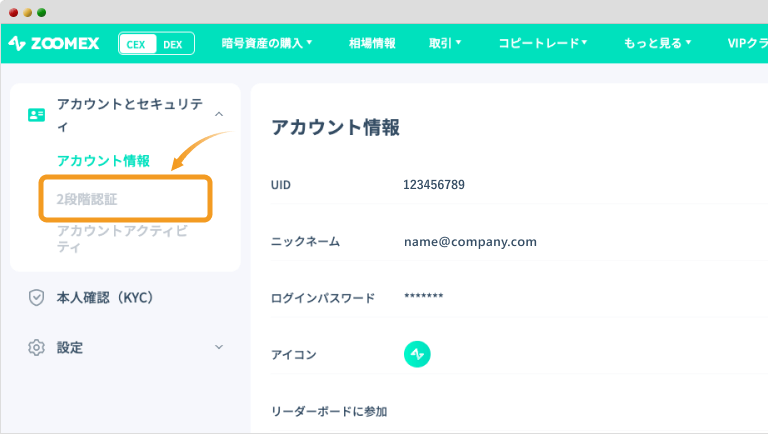Click the リーダーボードに参加 label
This screenshot has width=768, height=434.
tap(329, 411)
